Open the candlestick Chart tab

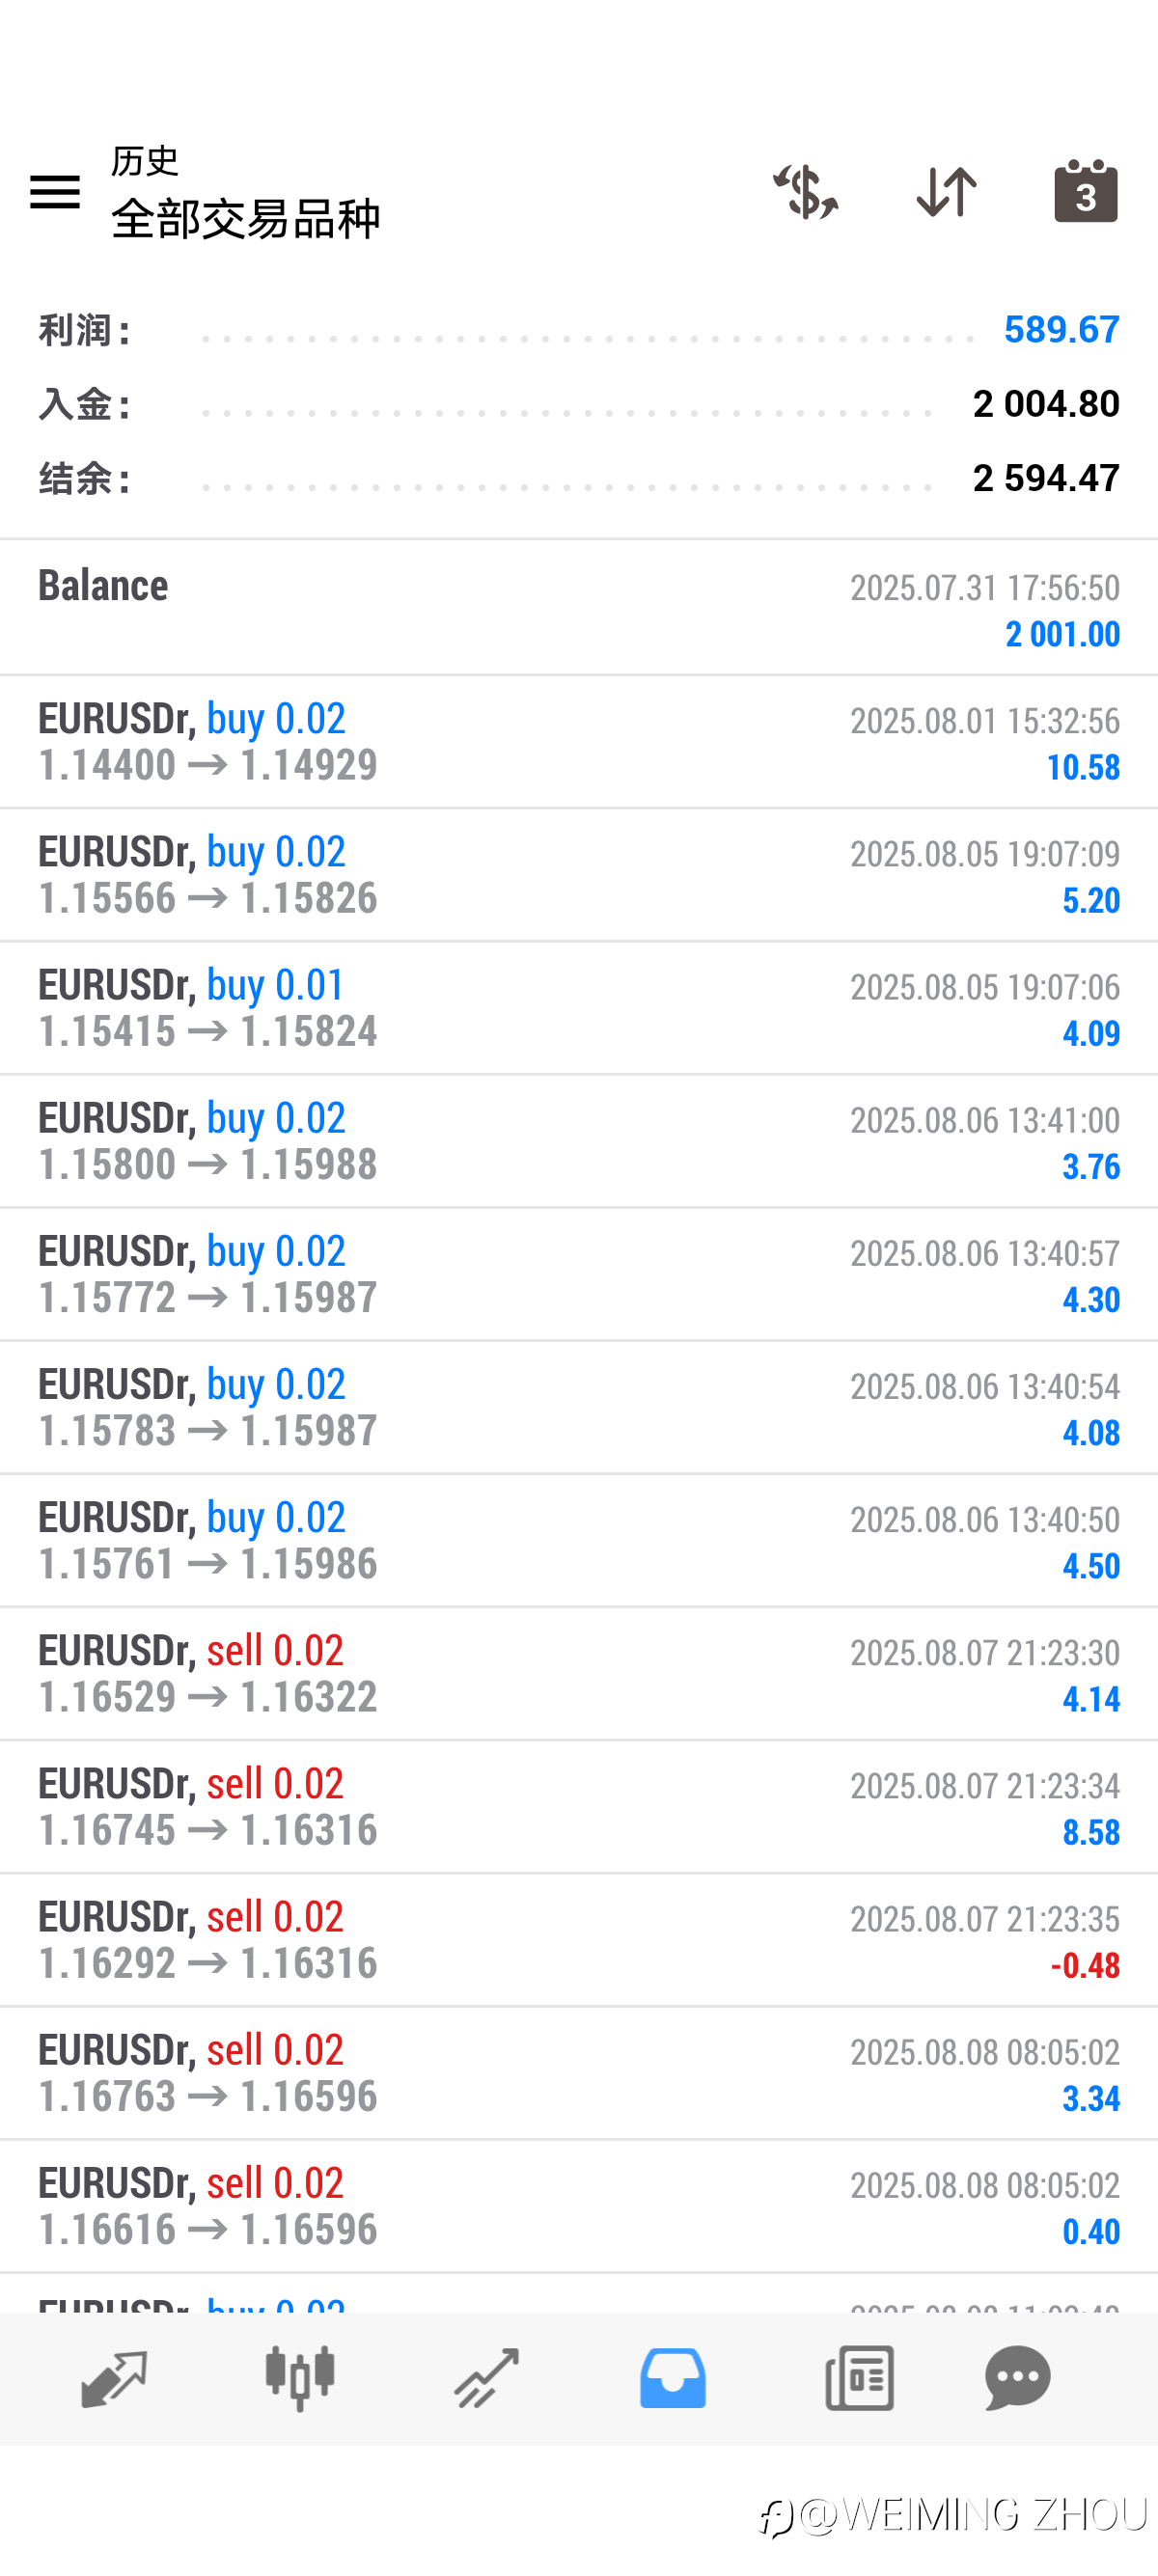(300, 2378)
